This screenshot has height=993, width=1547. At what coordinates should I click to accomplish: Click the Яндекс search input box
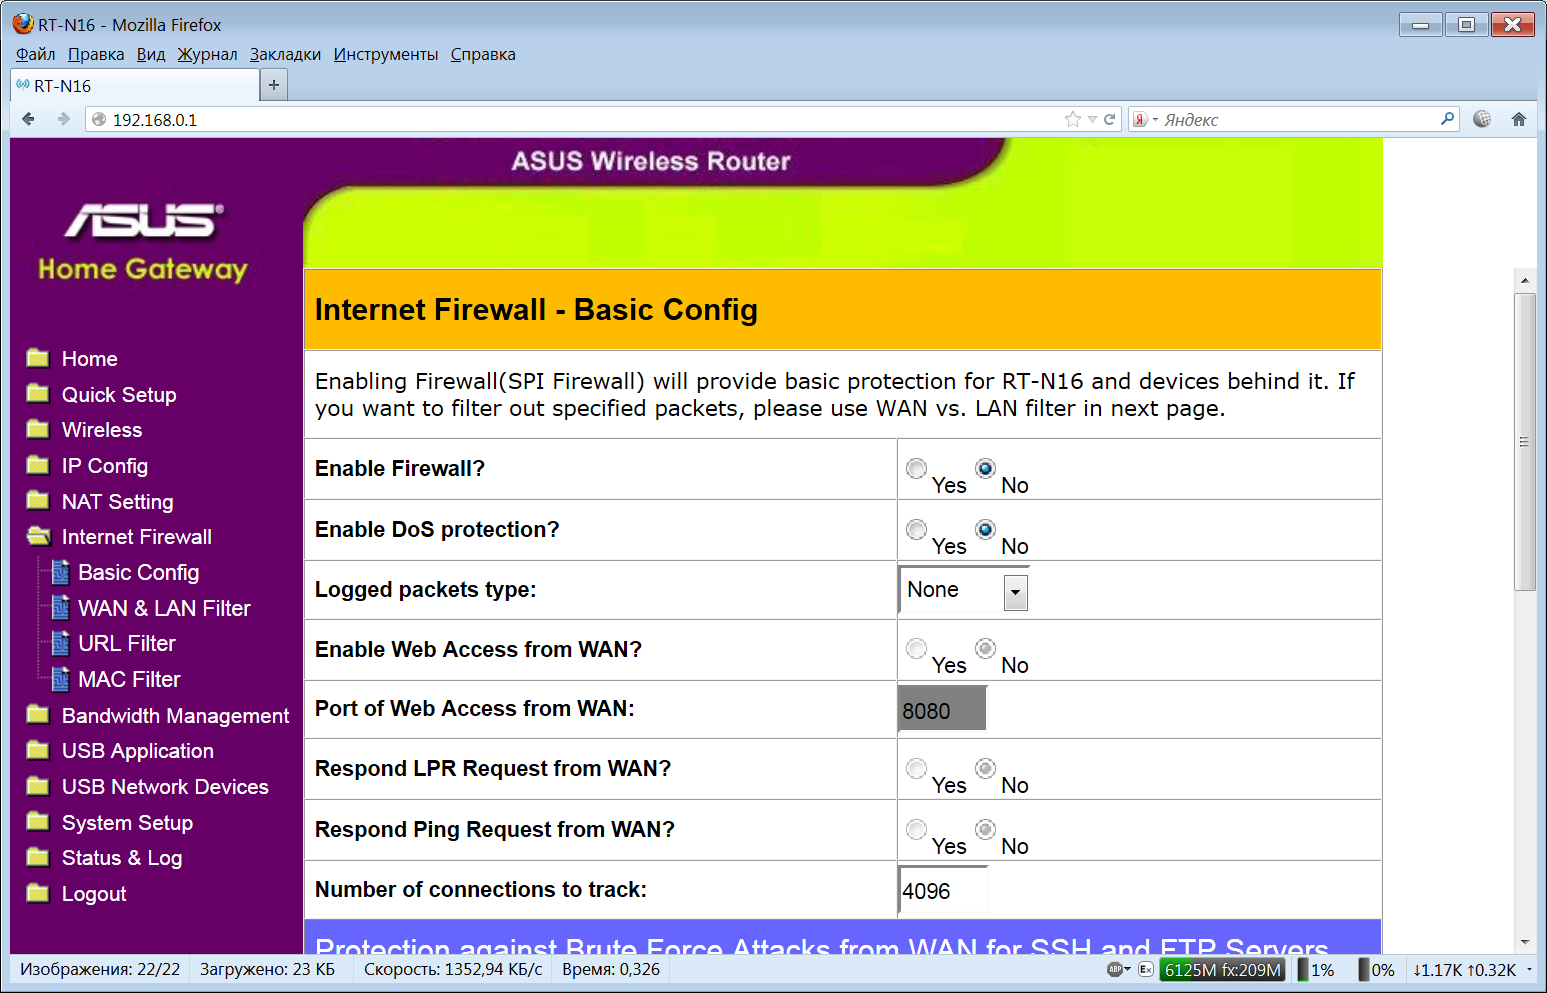(x=1296, y=119)
